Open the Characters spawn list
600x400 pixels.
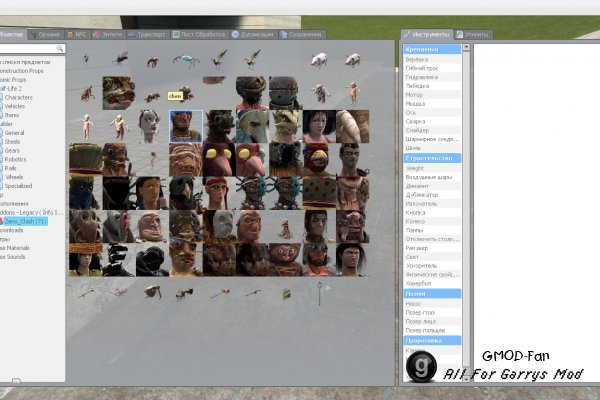pos(18,98)
